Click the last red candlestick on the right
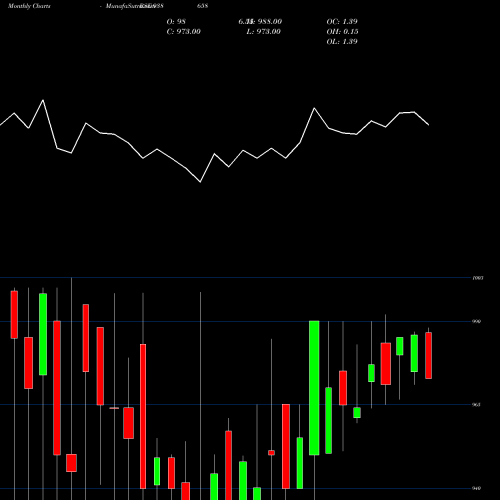Screen dimensions: 500x500 pos(428,355)
